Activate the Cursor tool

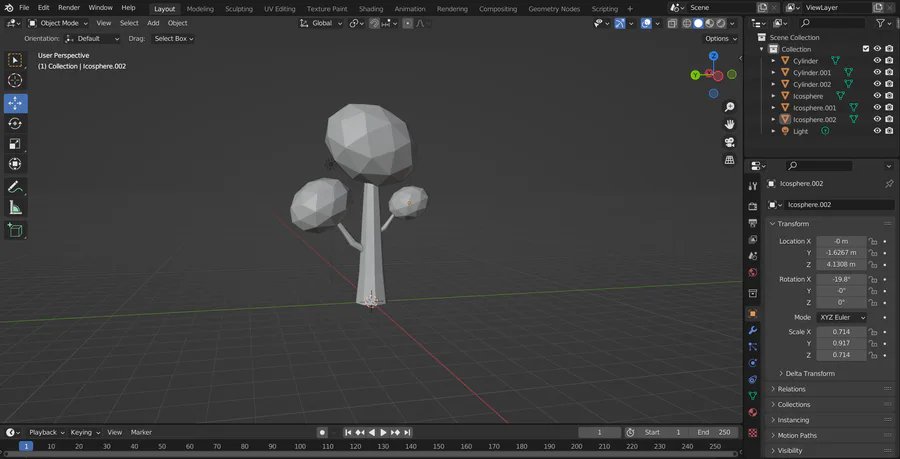(x=15, y=80)
